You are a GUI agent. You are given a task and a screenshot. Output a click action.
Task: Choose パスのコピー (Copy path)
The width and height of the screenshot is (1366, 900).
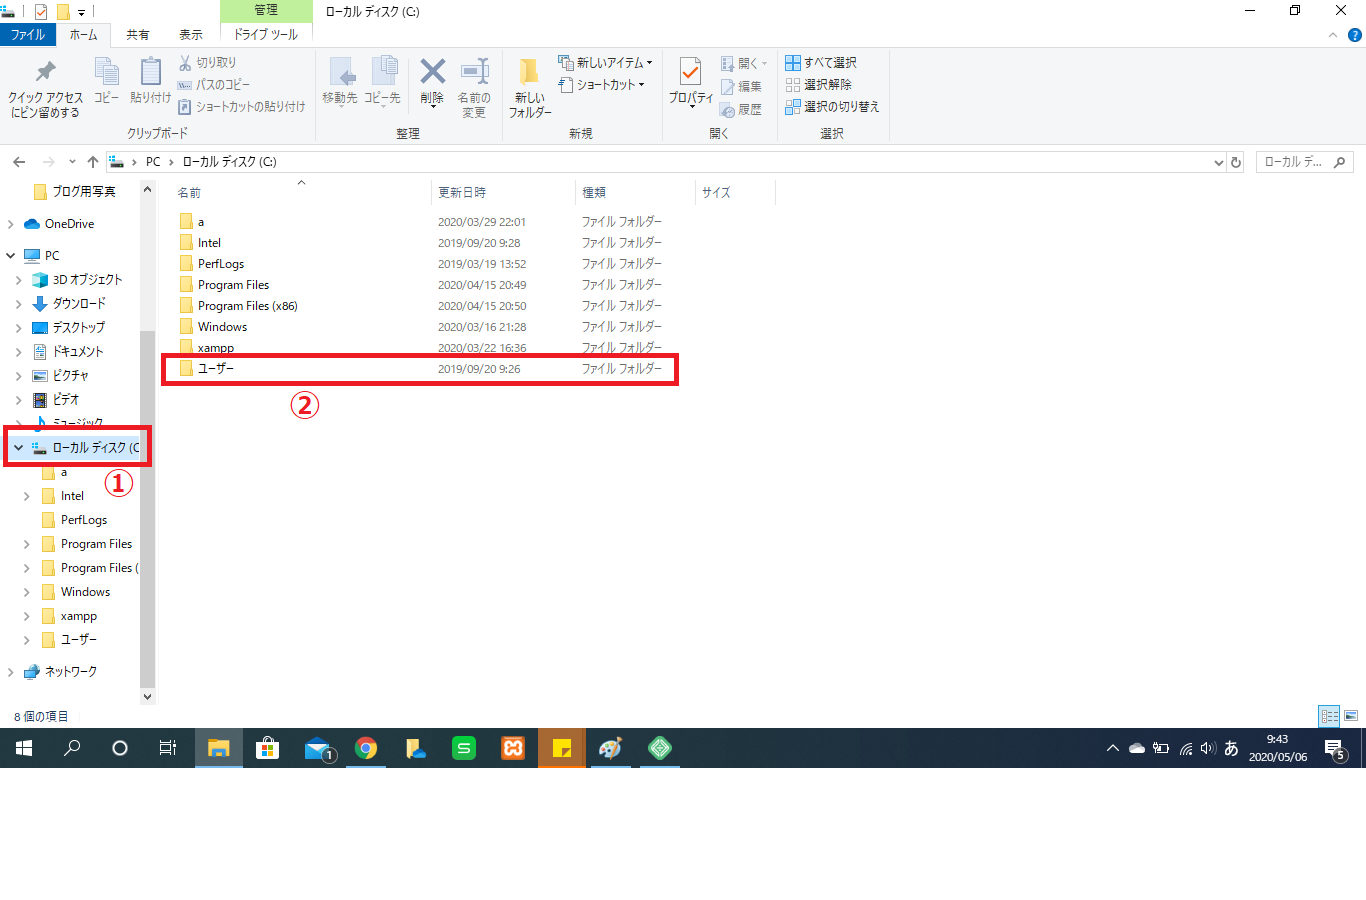pos(214,85)
